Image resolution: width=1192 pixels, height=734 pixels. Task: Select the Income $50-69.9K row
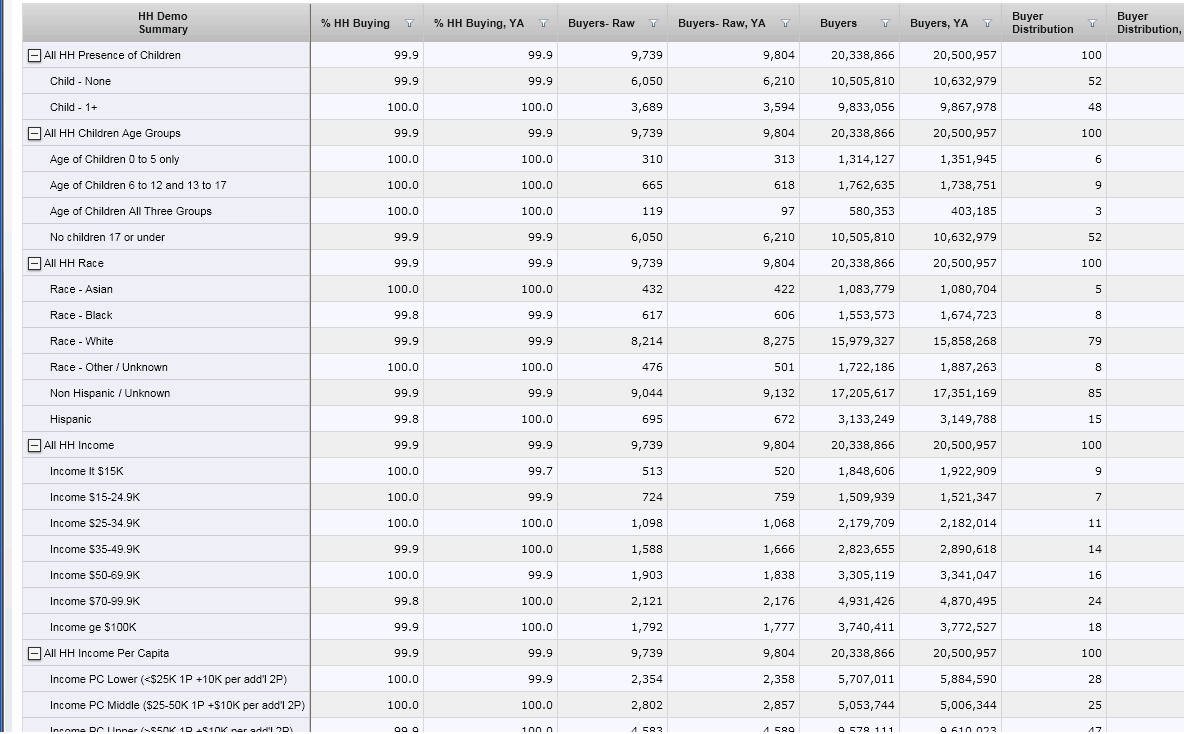pyautogui.click(x=95, y=575)
